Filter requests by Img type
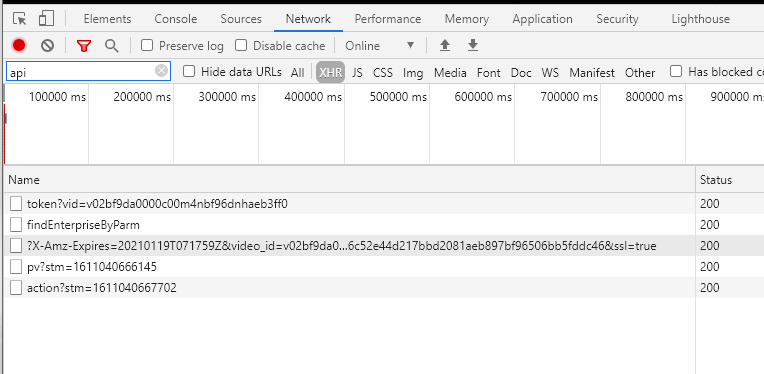The width and height of the screenshot is (764, 374). pyautogui.click(x=413, y=73)
